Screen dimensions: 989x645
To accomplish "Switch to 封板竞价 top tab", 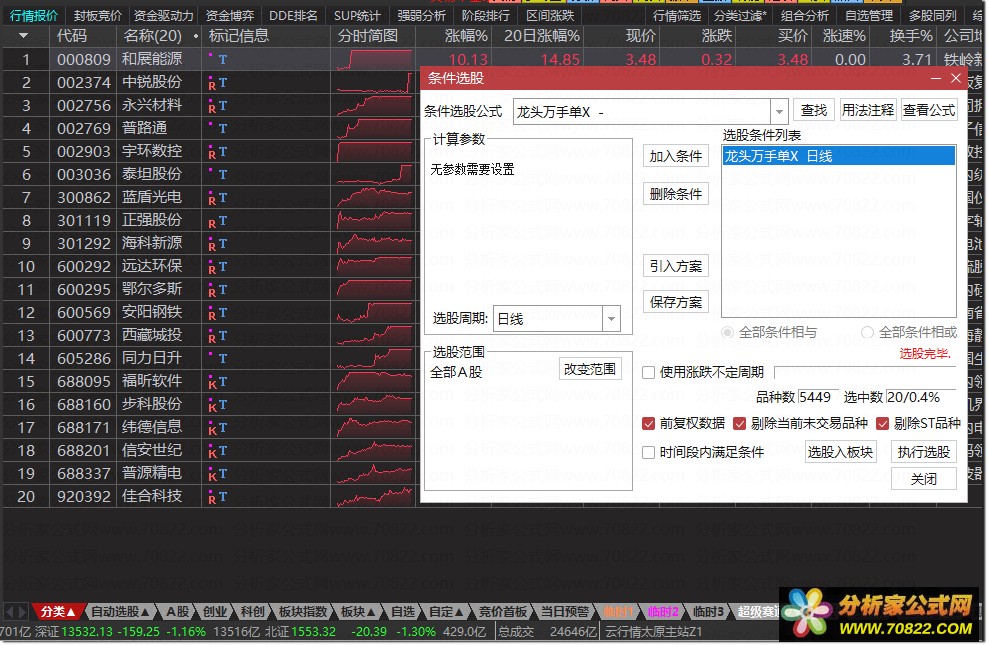I will coord(98,15).
